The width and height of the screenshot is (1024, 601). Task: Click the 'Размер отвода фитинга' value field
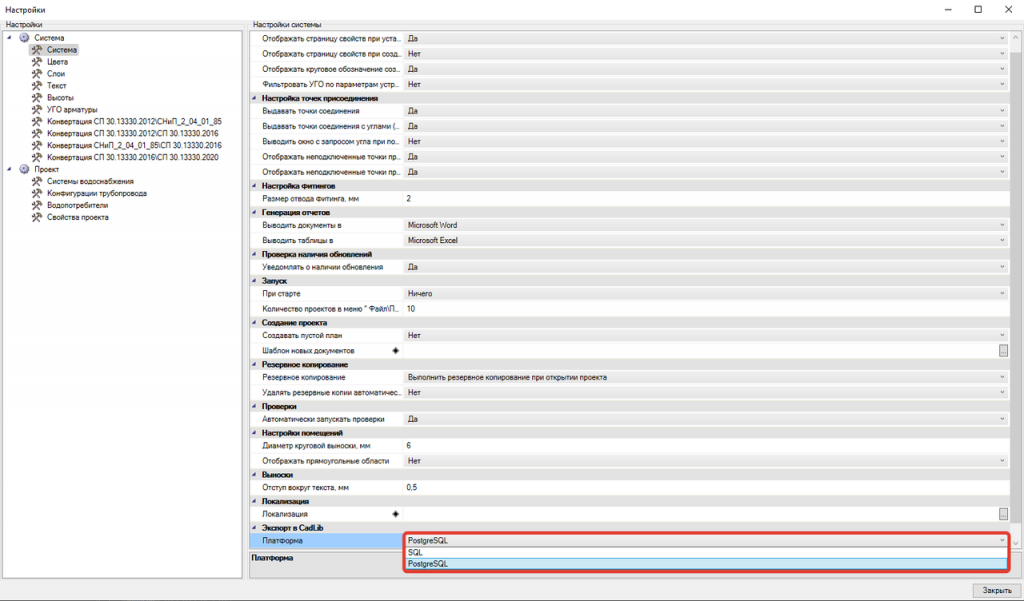point(700,199)
